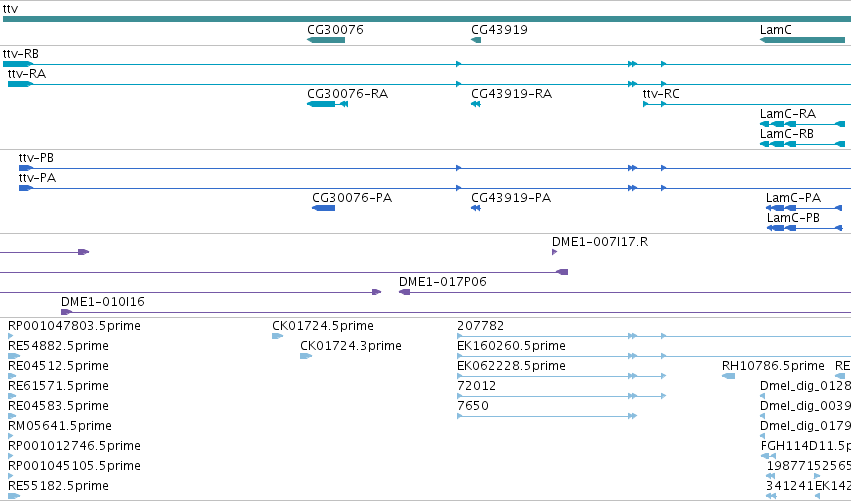Click the ttv gene label
The height and width of the screenshot is (501, 851).
10,9
